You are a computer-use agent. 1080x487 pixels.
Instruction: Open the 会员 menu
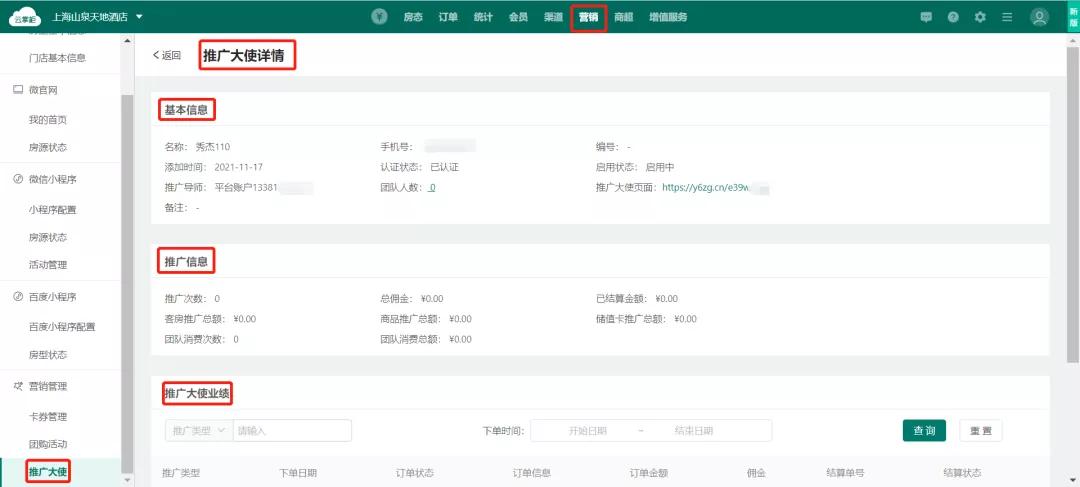(x=518, y=17)
